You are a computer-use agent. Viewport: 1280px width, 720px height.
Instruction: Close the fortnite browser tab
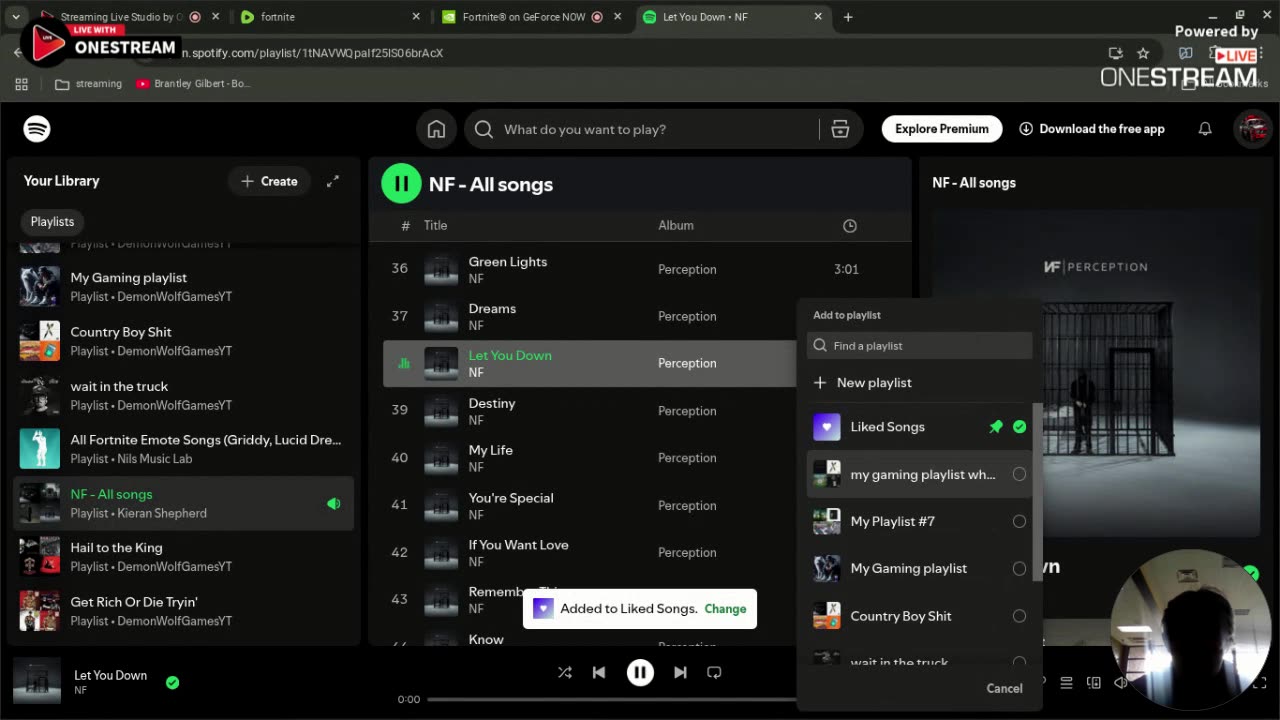(x=416, y=17)
